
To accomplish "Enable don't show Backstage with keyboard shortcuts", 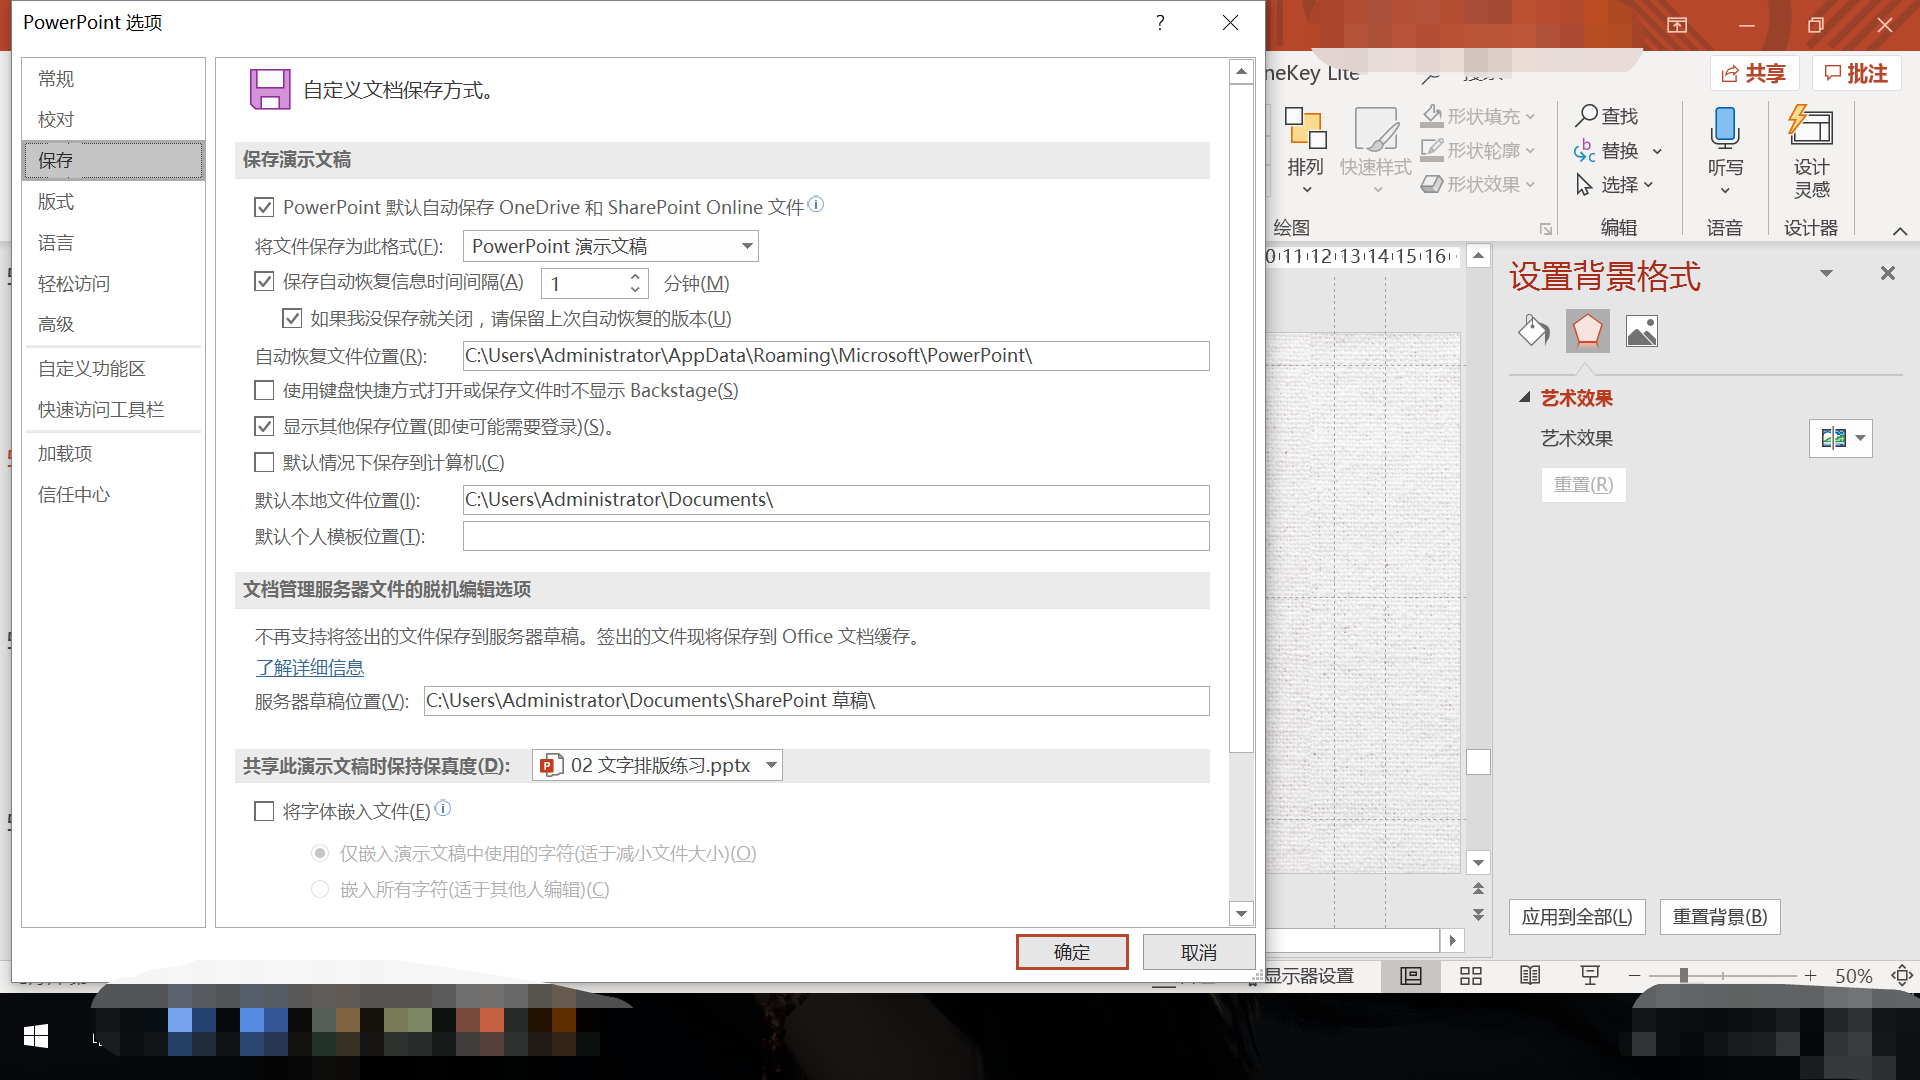I will click(x=264, y=391).
